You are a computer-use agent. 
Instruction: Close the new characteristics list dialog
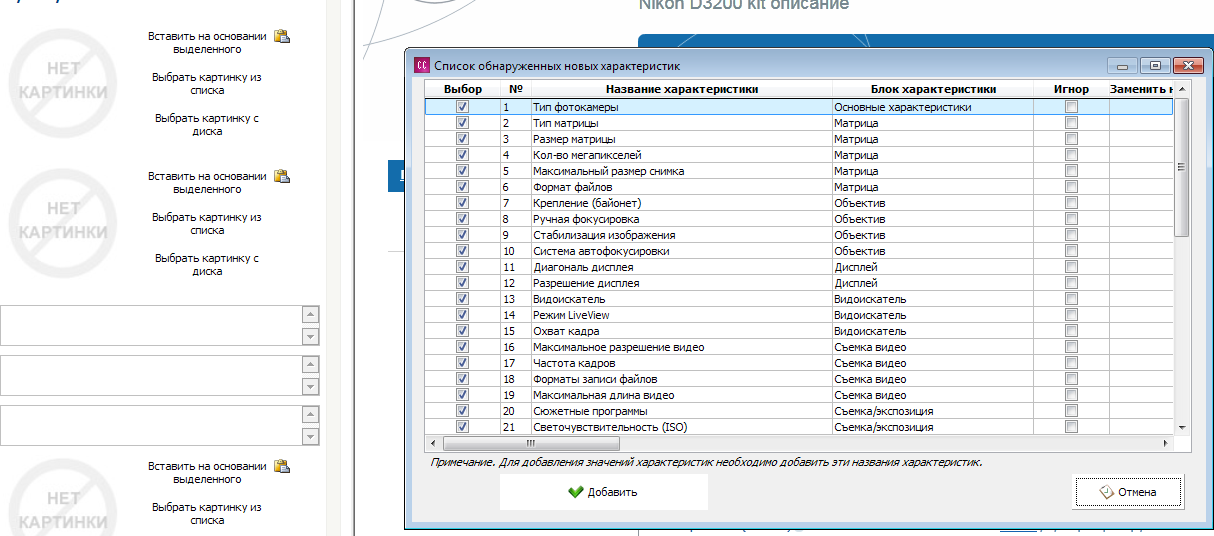click(1186, 66)
